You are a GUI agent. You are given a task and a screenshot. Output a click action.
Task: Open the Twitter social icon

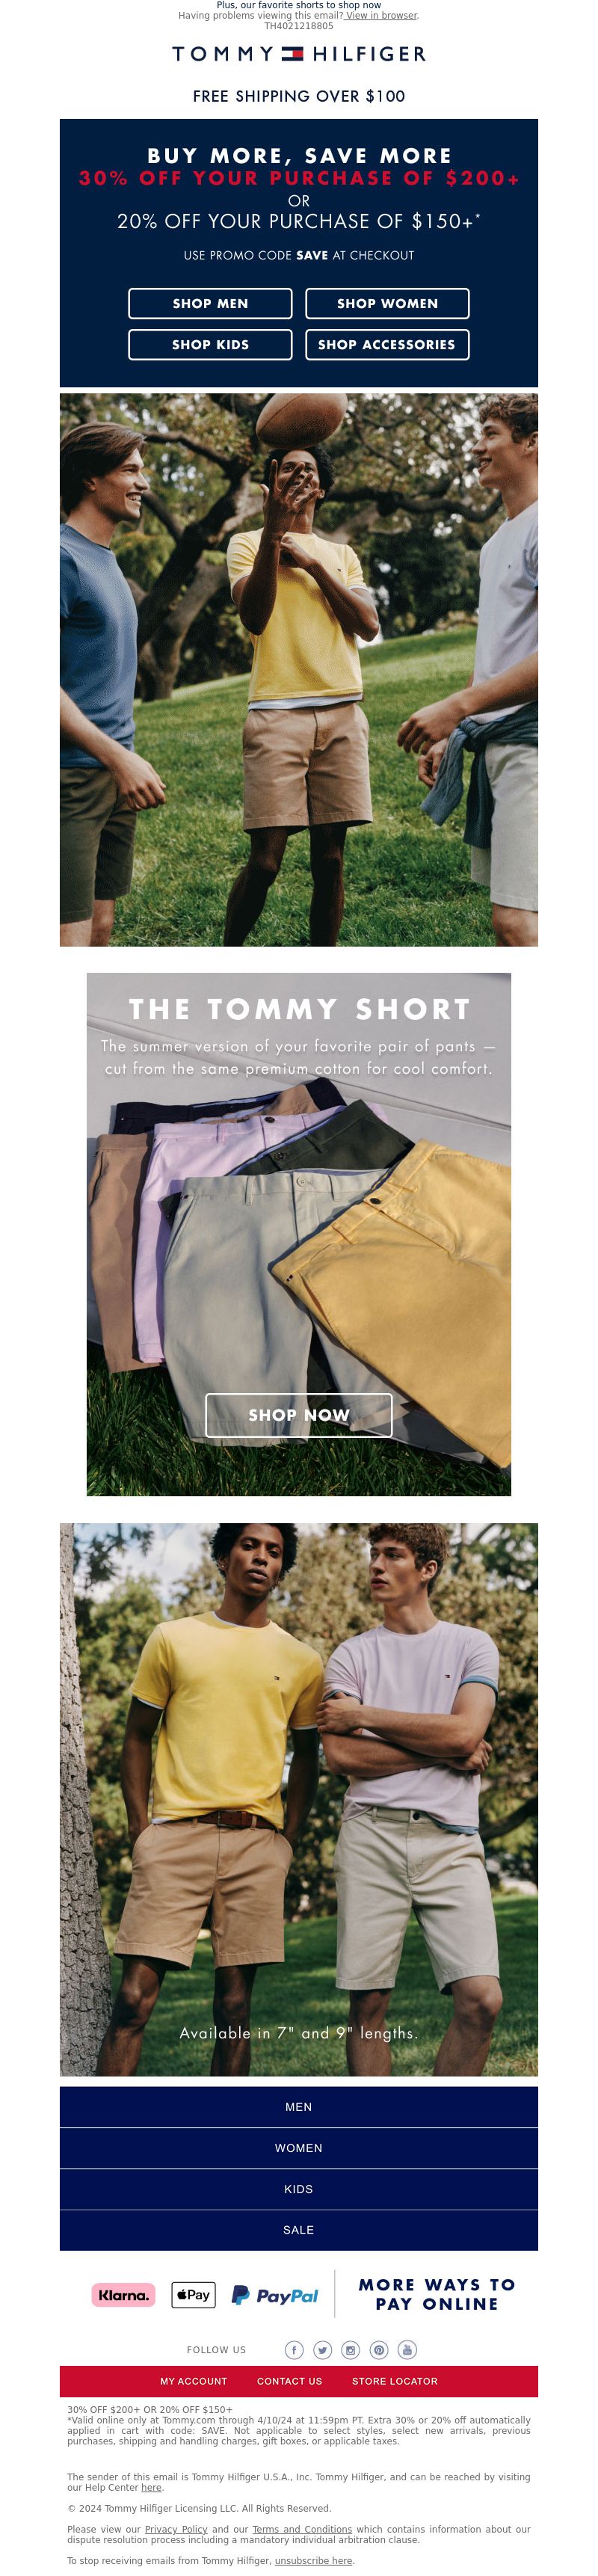coord(322,2350)
